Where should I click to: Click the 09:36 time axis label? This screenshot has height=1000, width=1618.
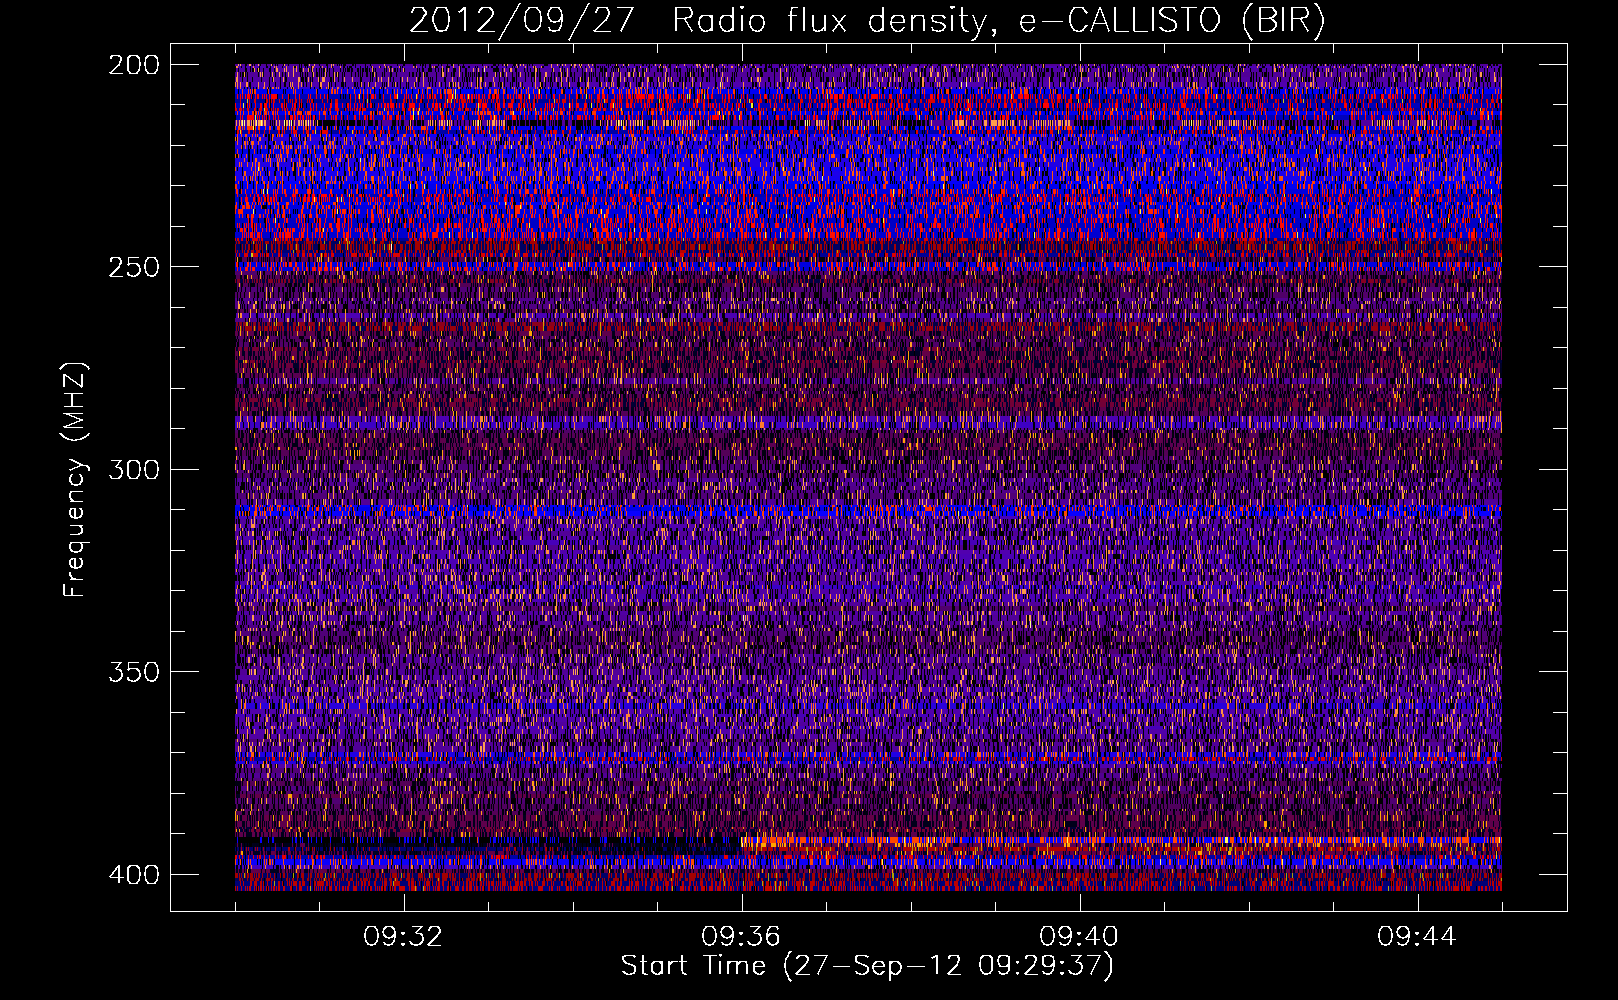[x=742, y=937]
